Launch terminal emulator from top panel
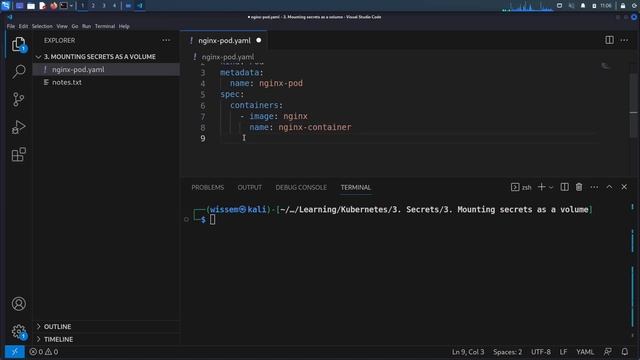The width and height of the screenshot is (640, 360). click(64, 6)
